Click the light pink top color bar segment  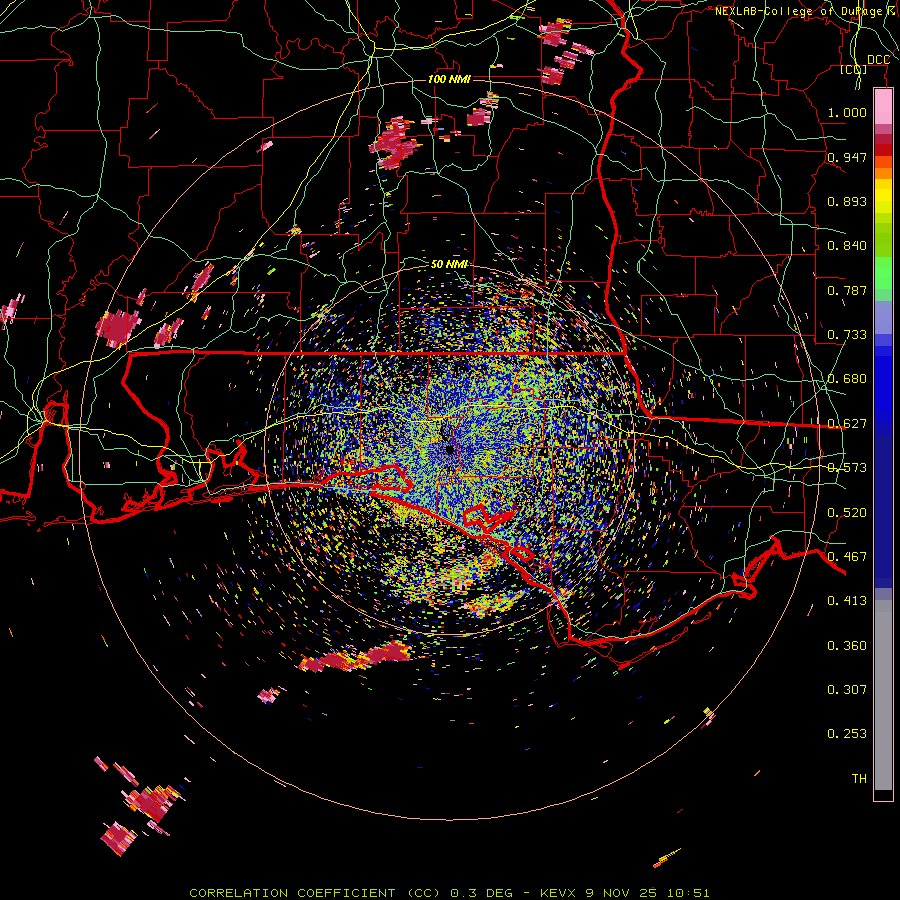[x=883, y=106]
